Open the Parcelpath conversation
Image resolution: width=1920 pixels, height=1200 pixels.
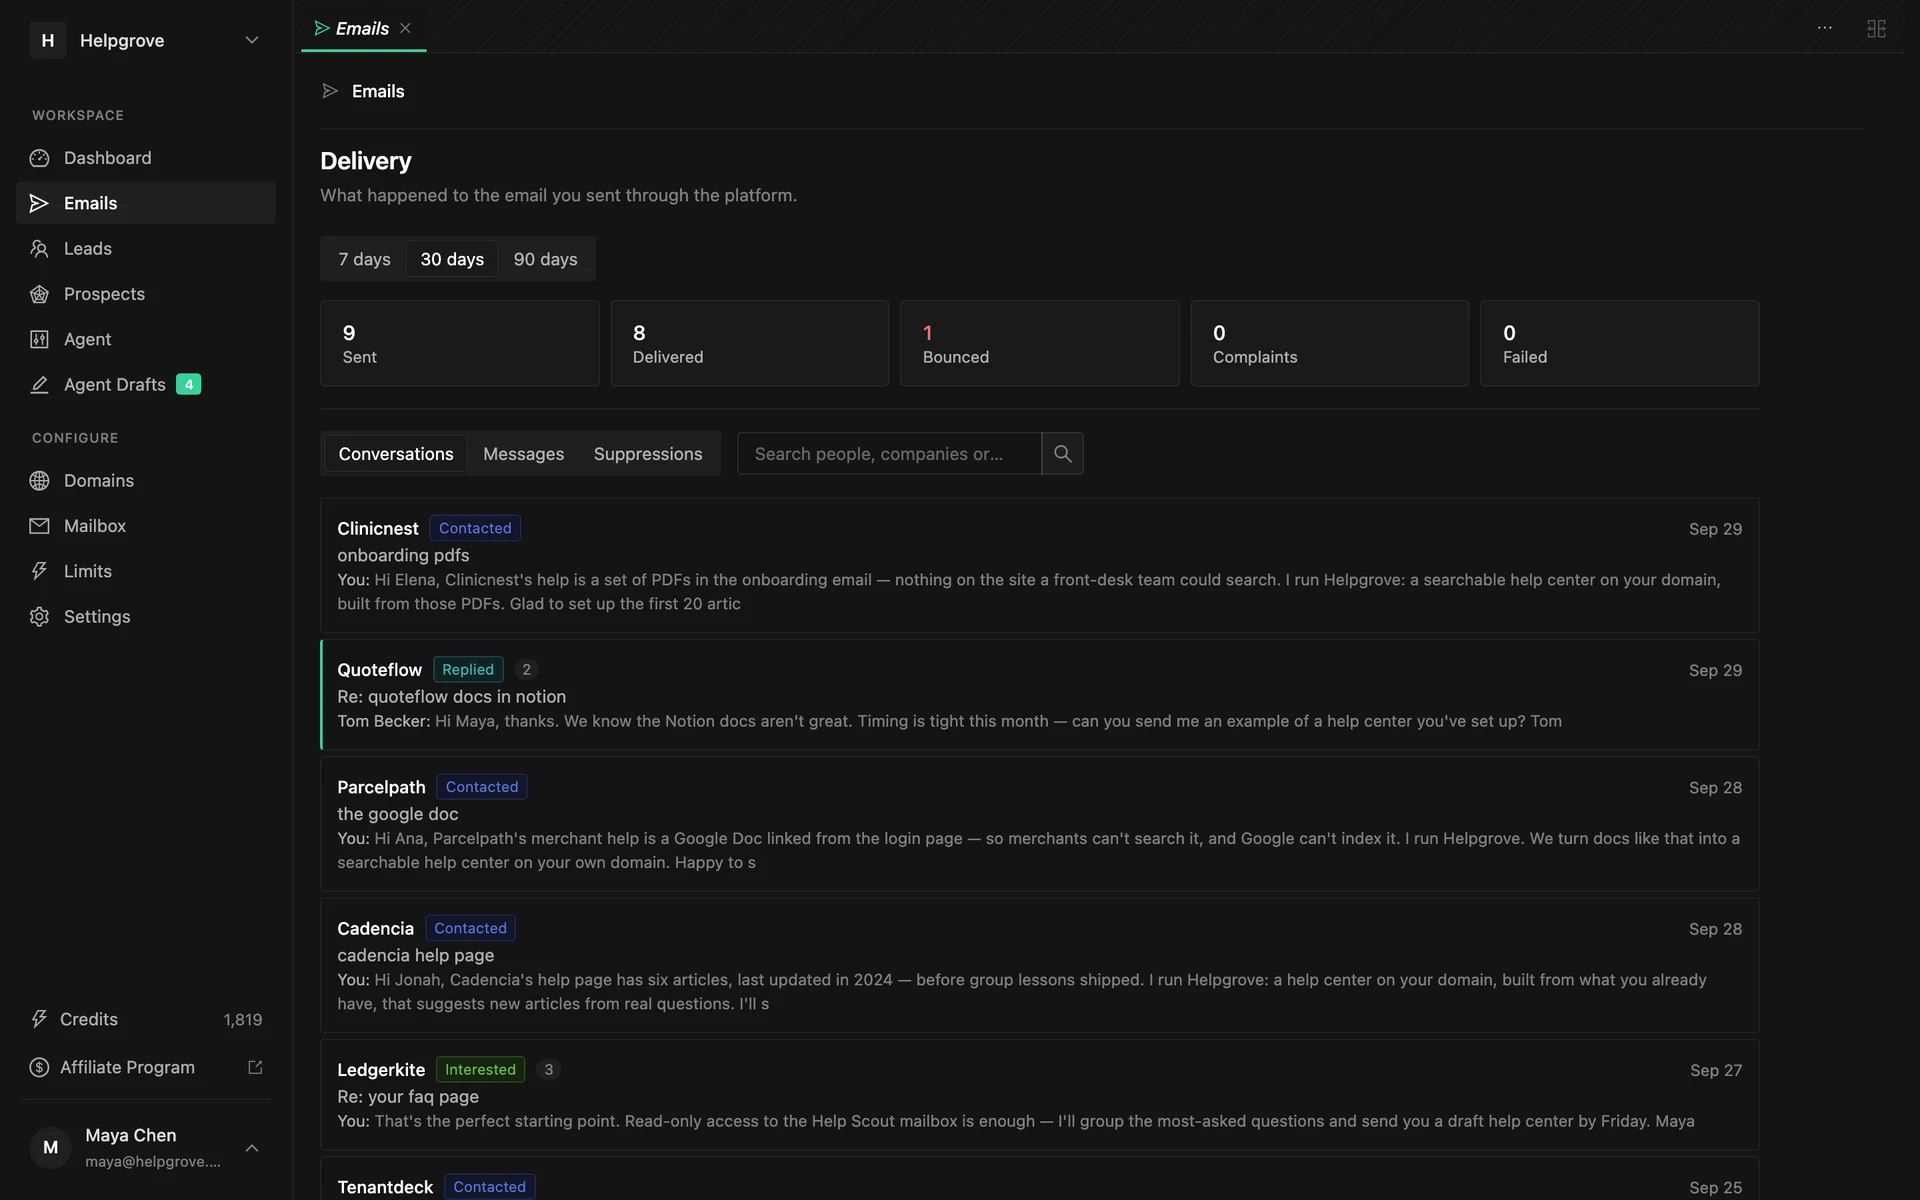tap(1039, 824)
